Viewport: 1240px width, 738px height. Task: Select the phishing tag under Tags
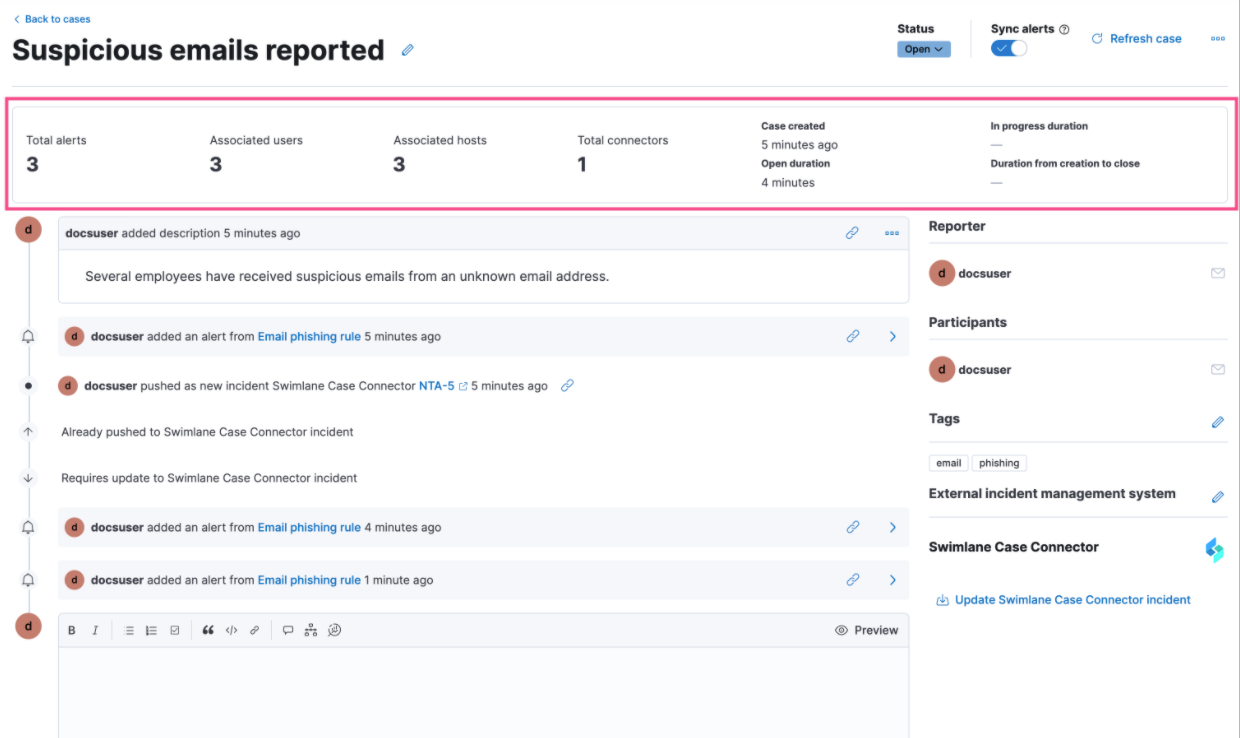tap(999, 462)
